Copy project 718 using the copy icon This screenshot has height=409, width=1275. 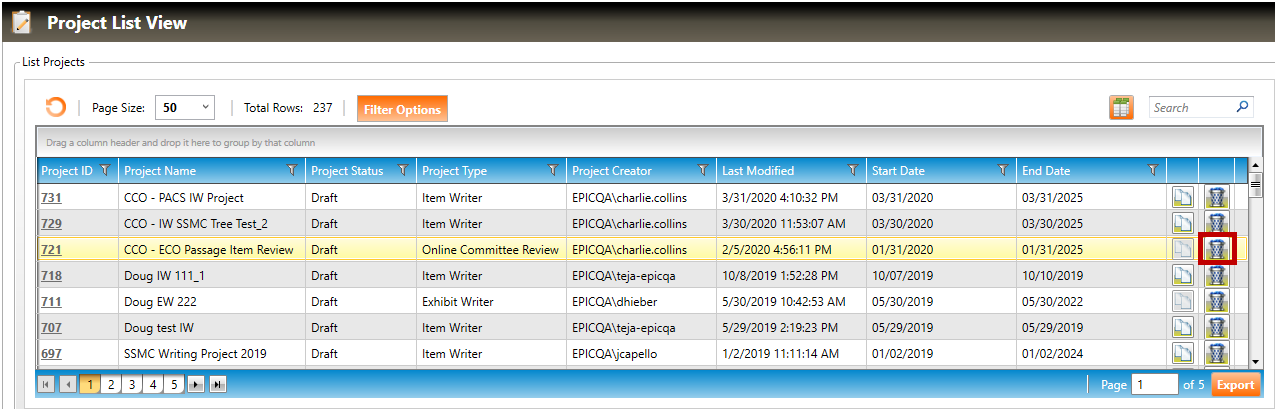tap(1183, 275)
